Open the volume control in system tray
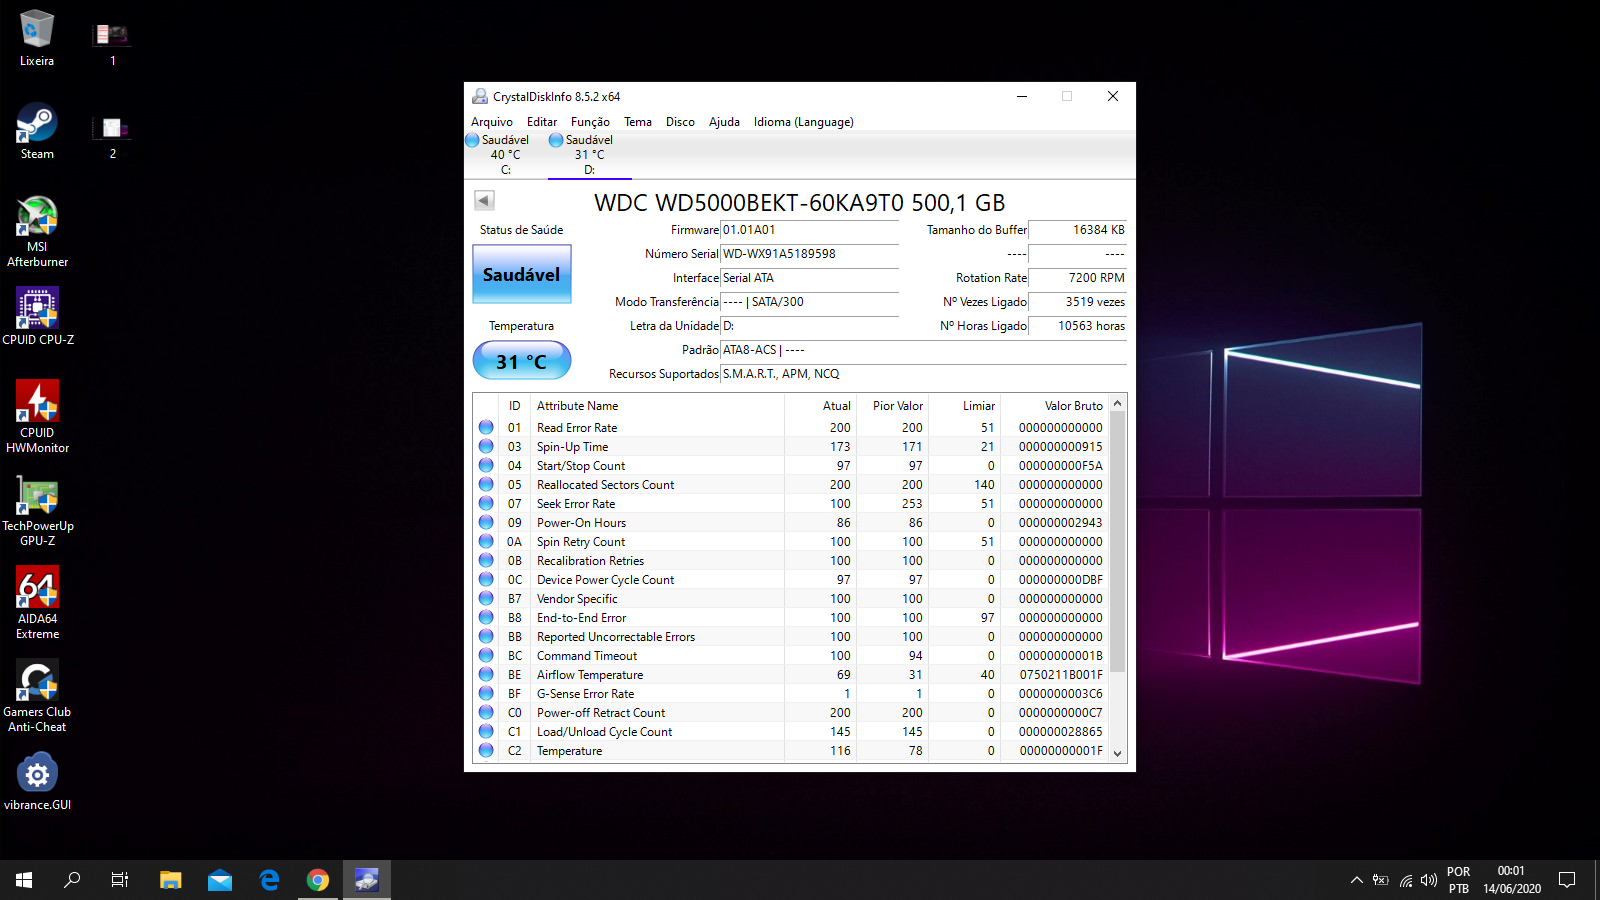1600x900 pixels. pos(1429,880)
